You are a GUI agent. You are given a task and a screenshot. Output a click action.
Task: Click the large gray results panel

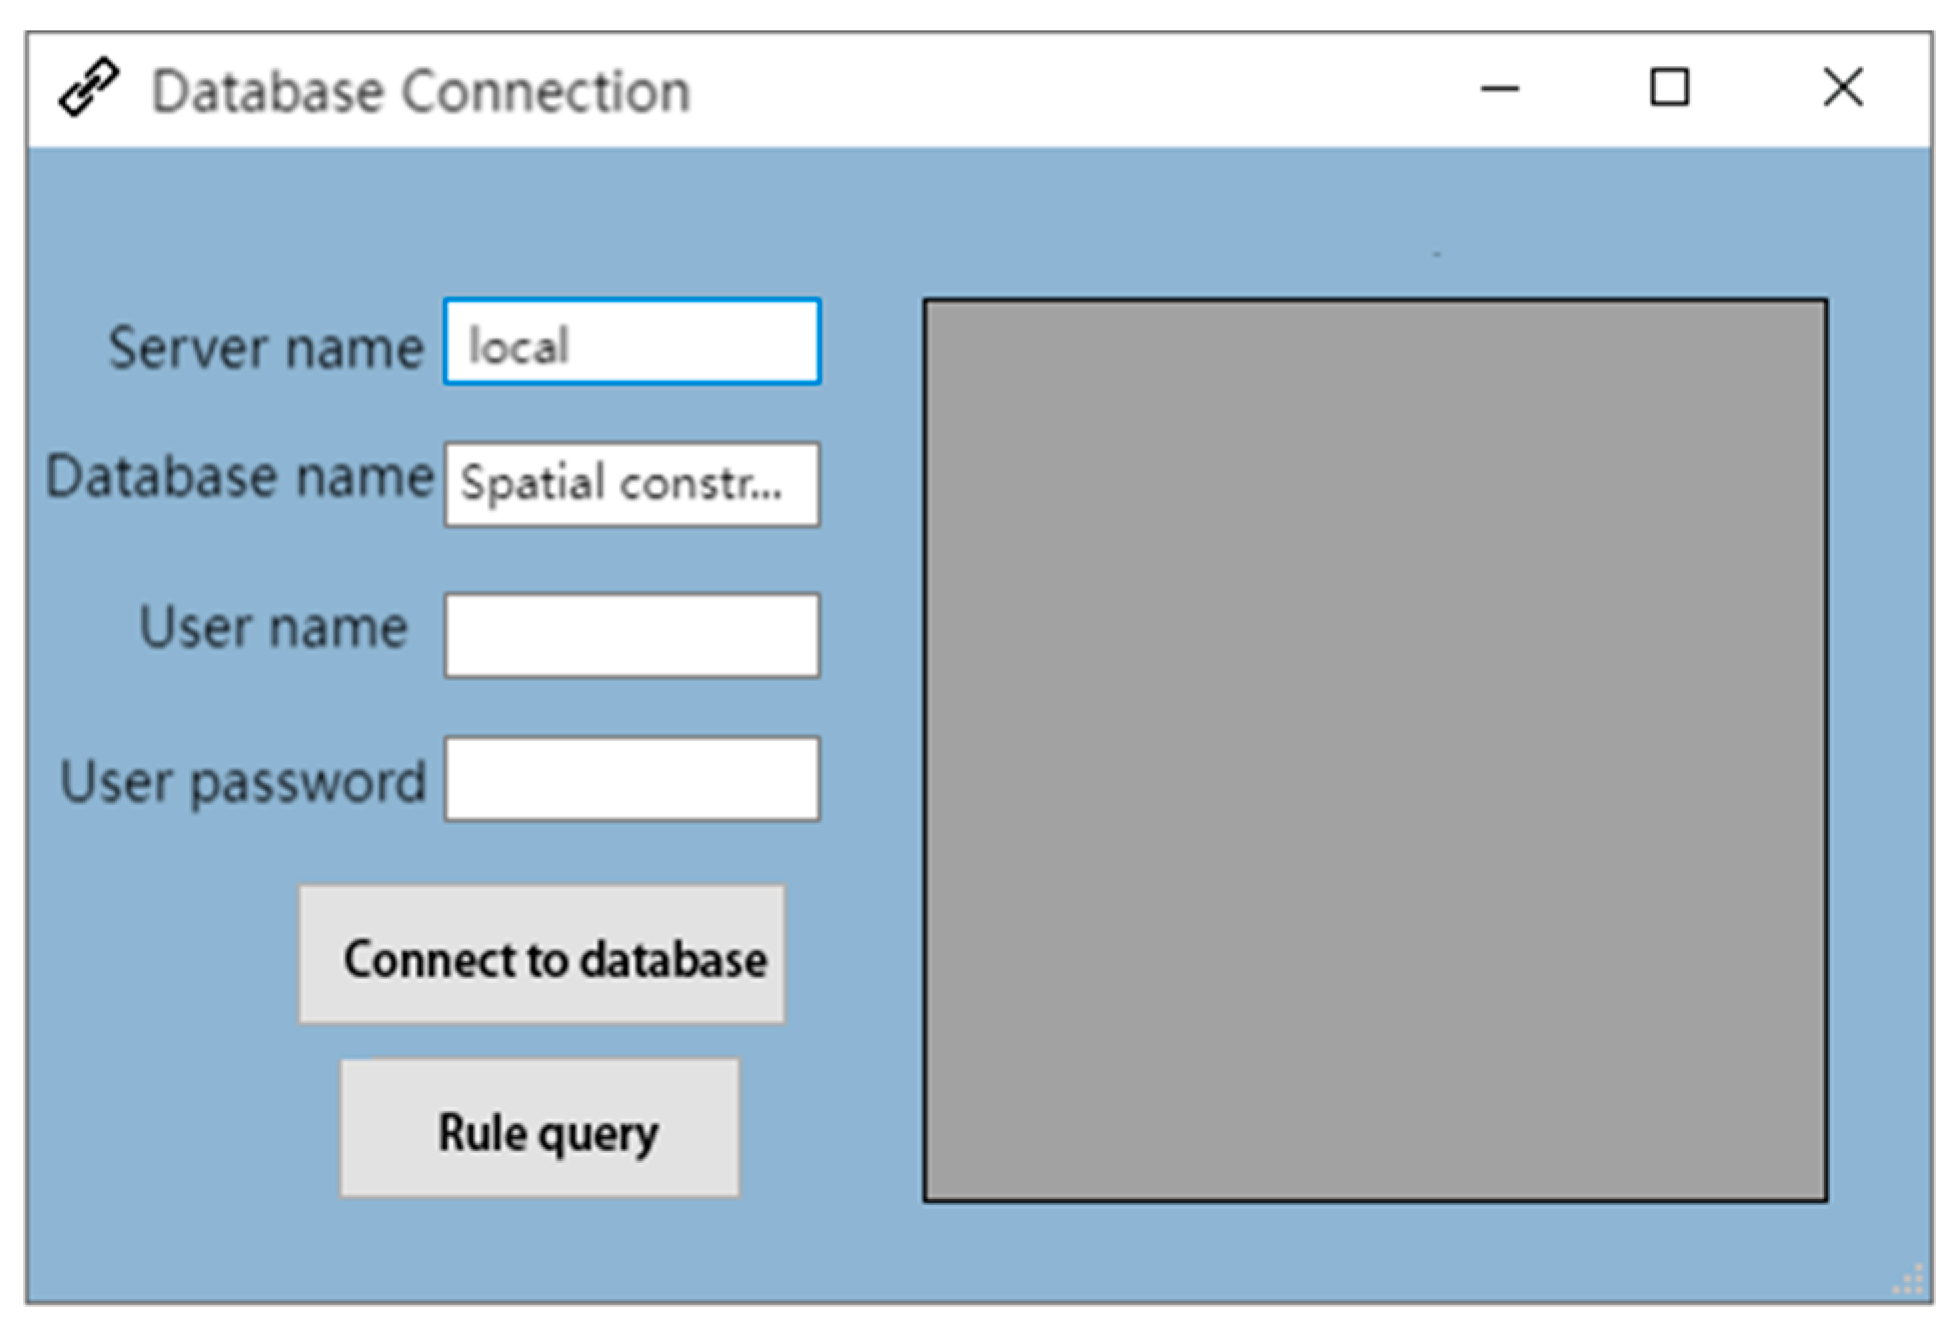coord(1374,750)
